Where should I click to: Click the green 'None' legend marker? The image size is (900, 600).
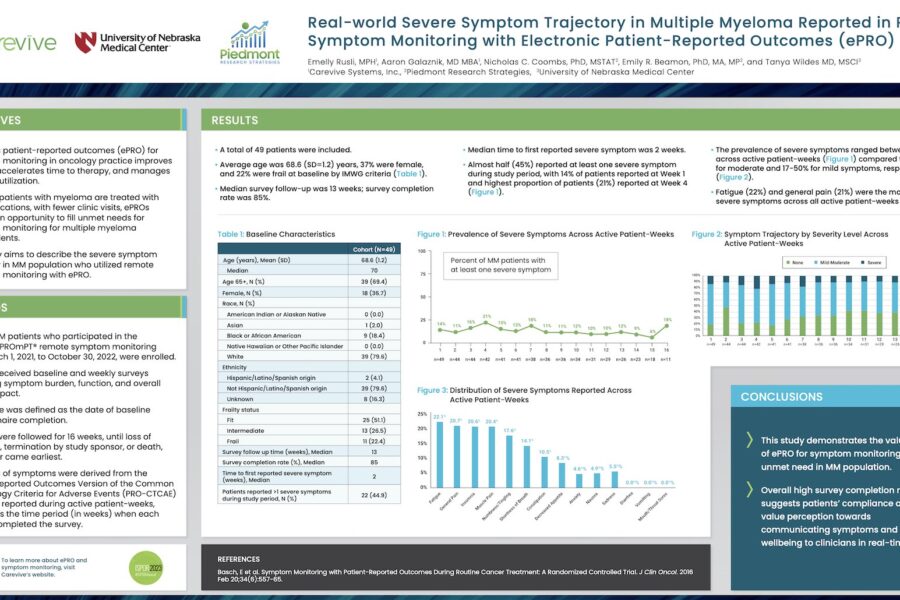tap(790, 263)
